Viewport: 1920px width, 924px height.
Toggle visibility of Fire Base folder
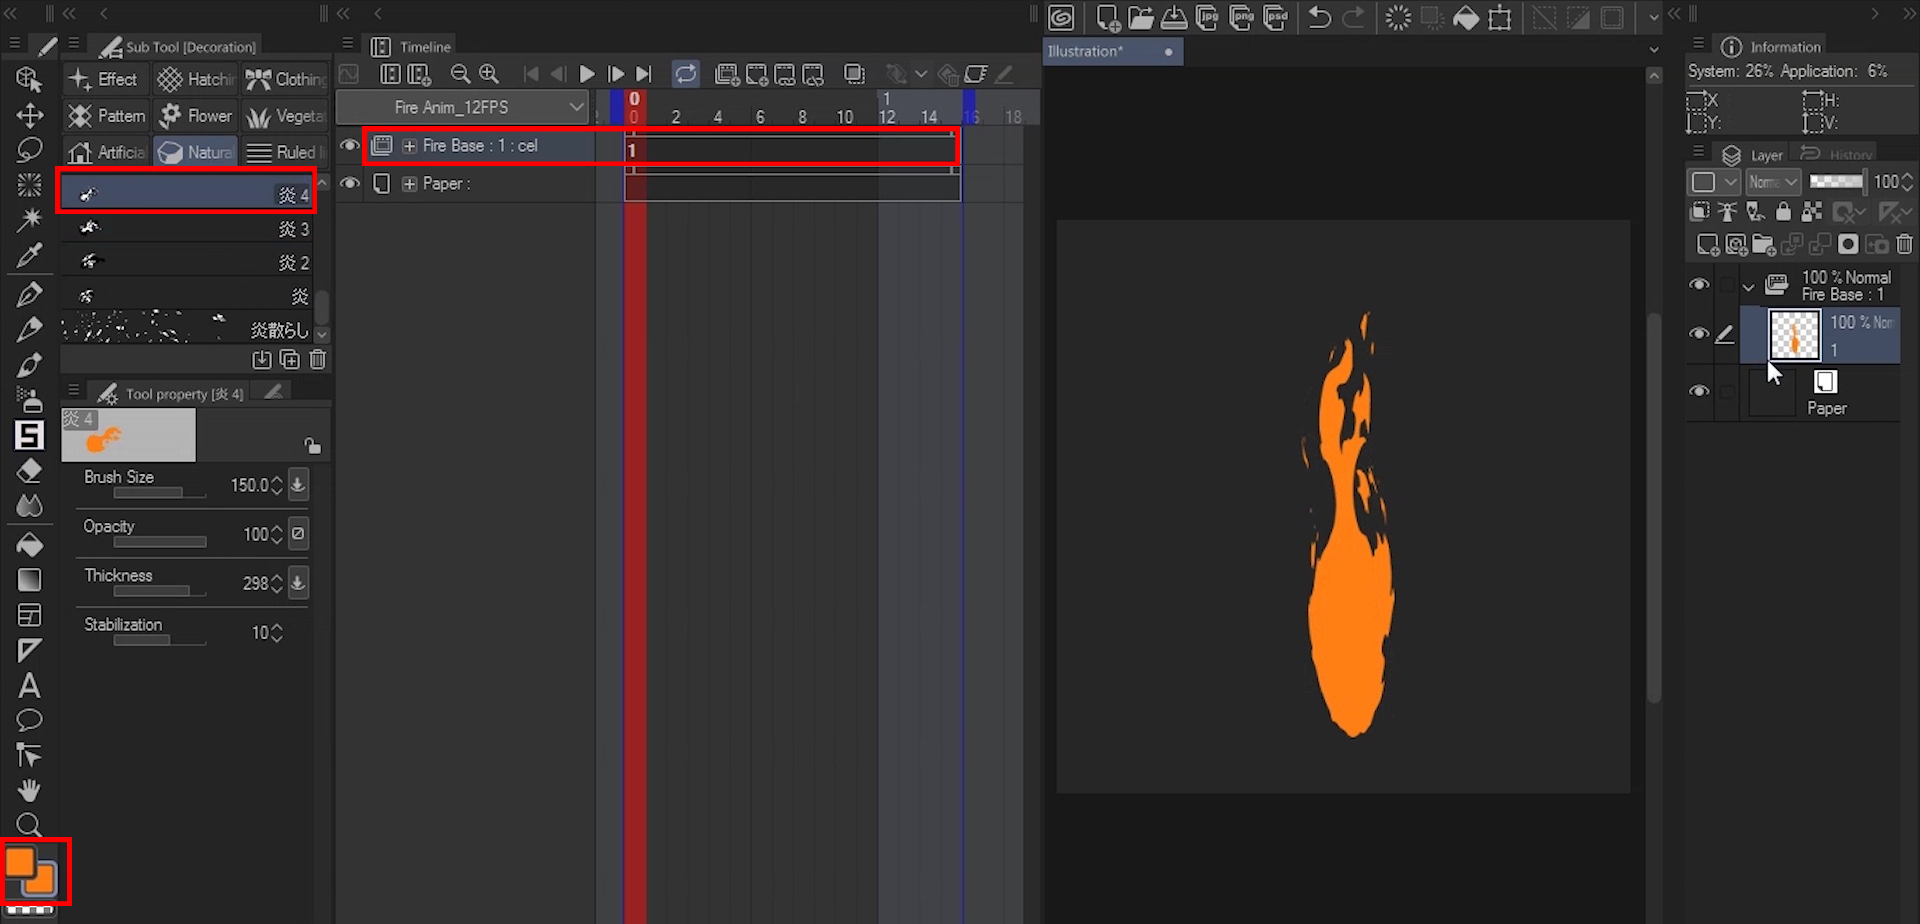point(1698,285)
